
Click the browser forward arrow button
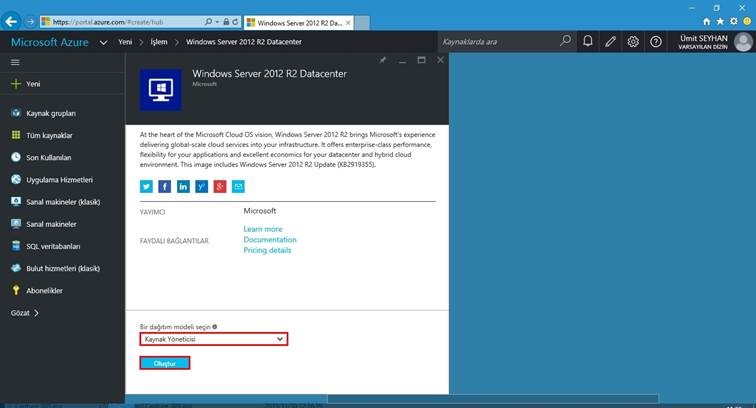[30, 22]
